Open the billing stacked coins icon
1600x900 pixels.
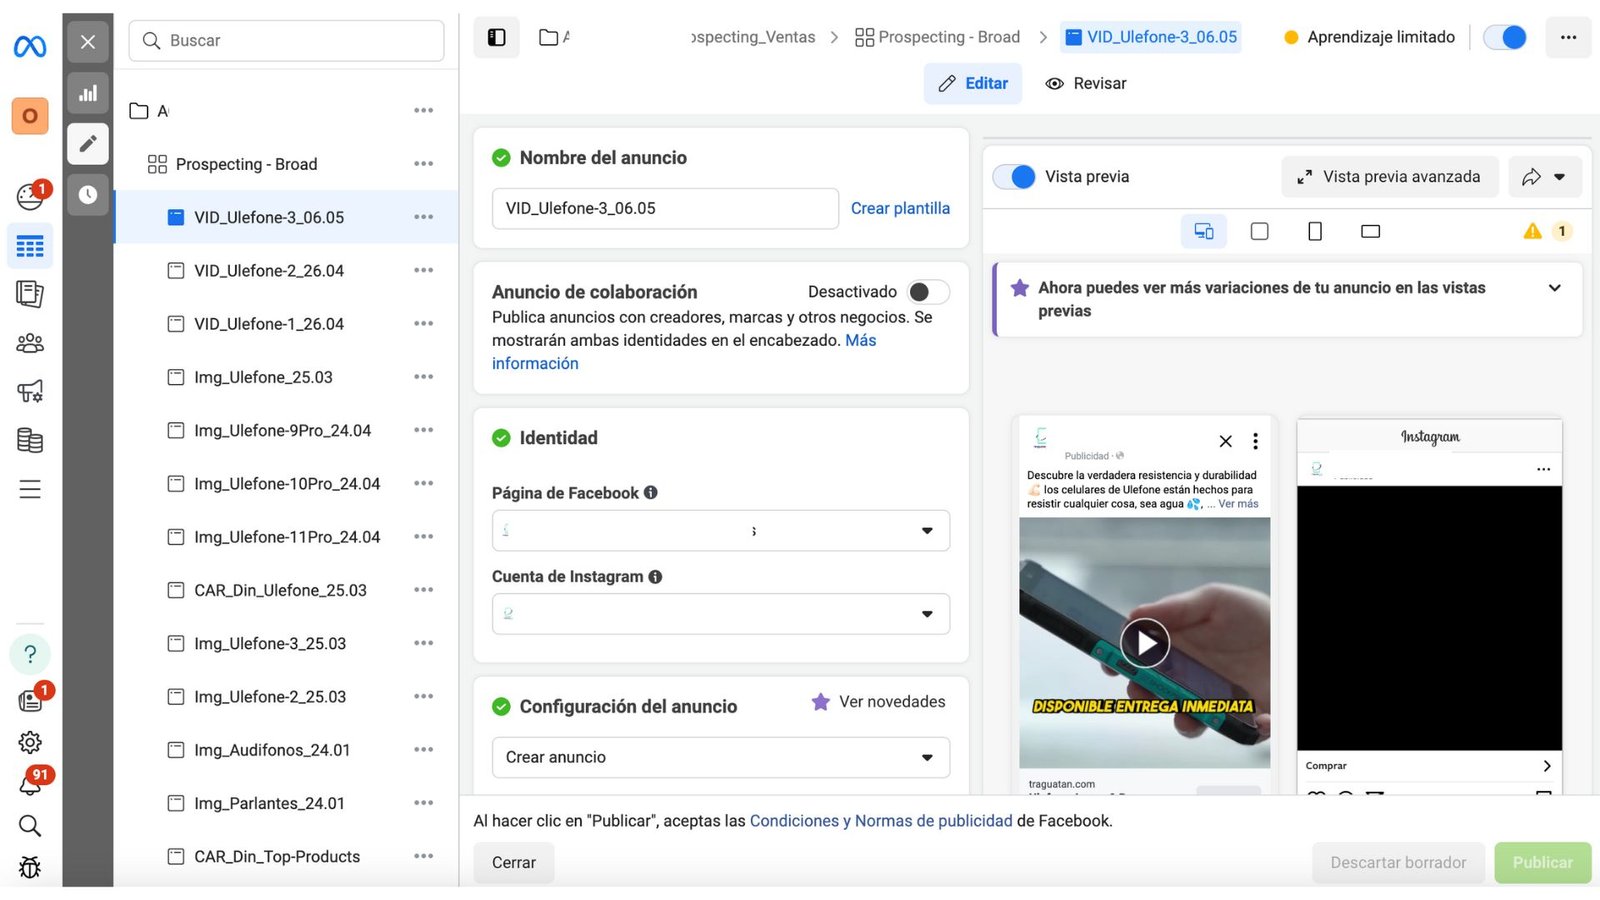tap(30, 440)
